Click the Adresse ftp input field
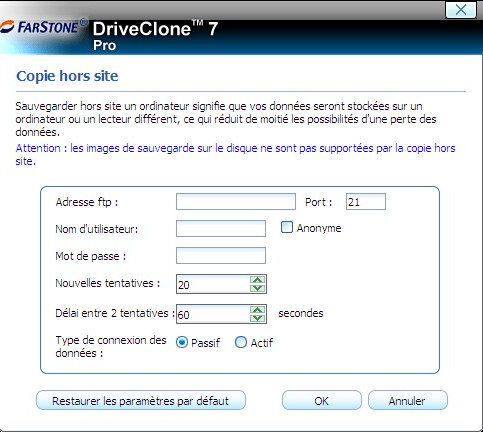The width and height of the screenshot is (483, 432). [x=236, y=202]
